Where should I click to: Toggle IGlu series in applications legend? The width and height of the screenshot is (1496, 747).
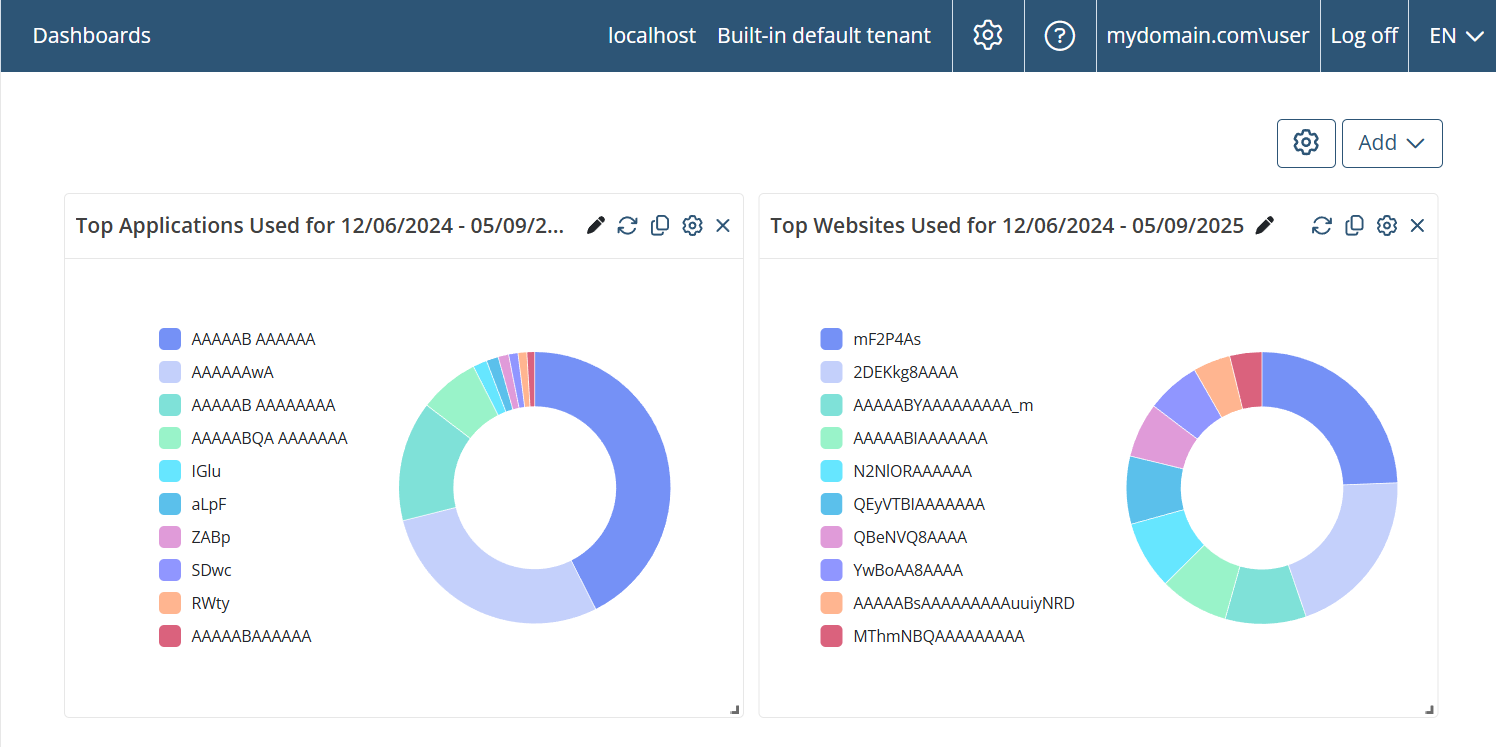[x=208, y=471]
